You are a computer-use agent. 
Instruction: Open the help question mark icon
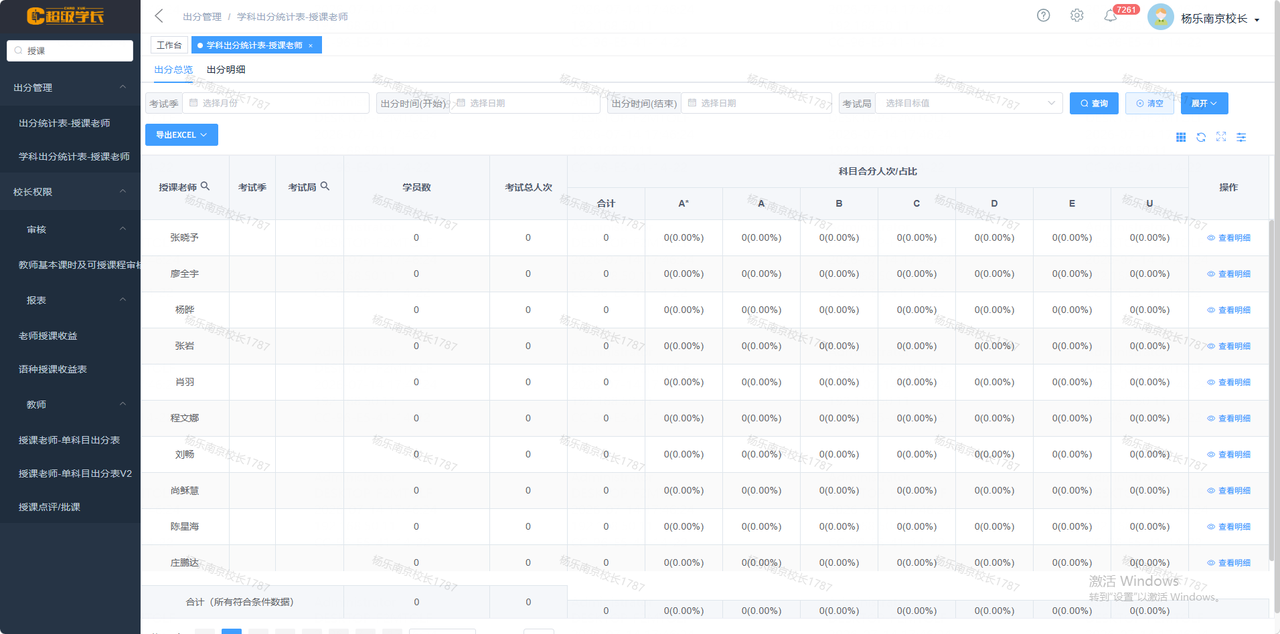[1043, 16]
